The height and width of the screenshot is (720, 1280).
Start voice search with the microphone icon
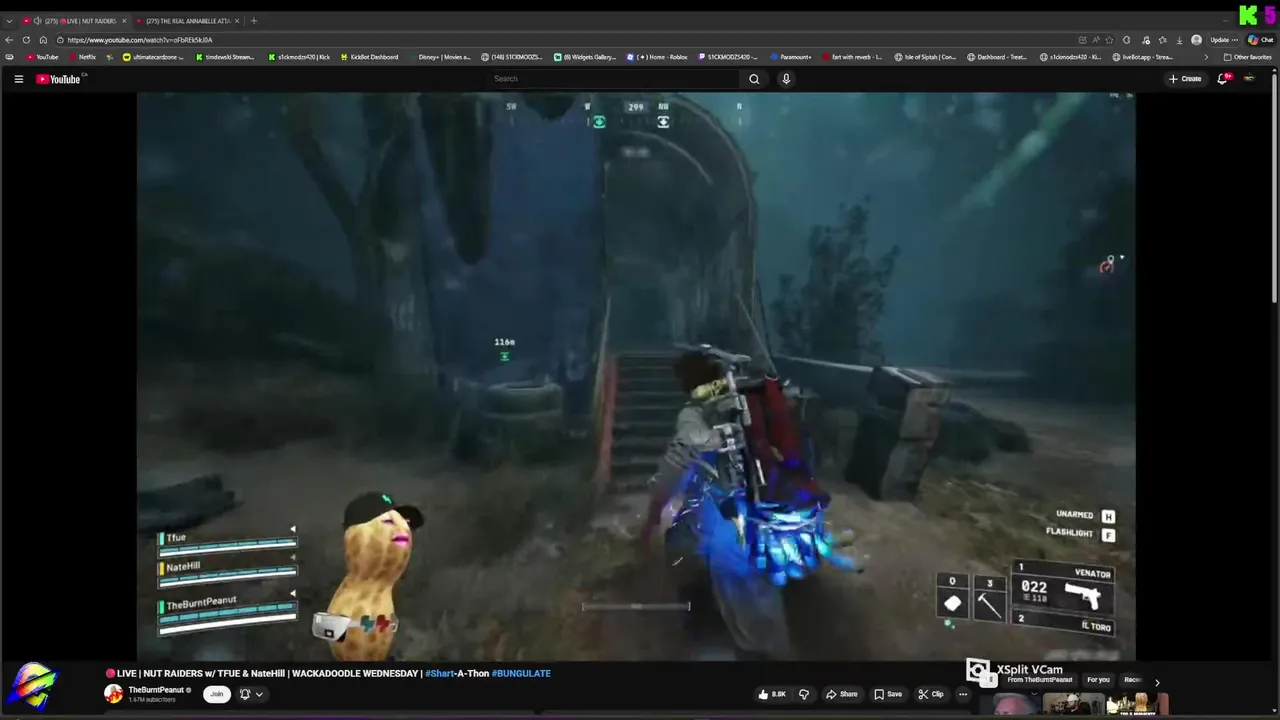click(x=786, y=79)
